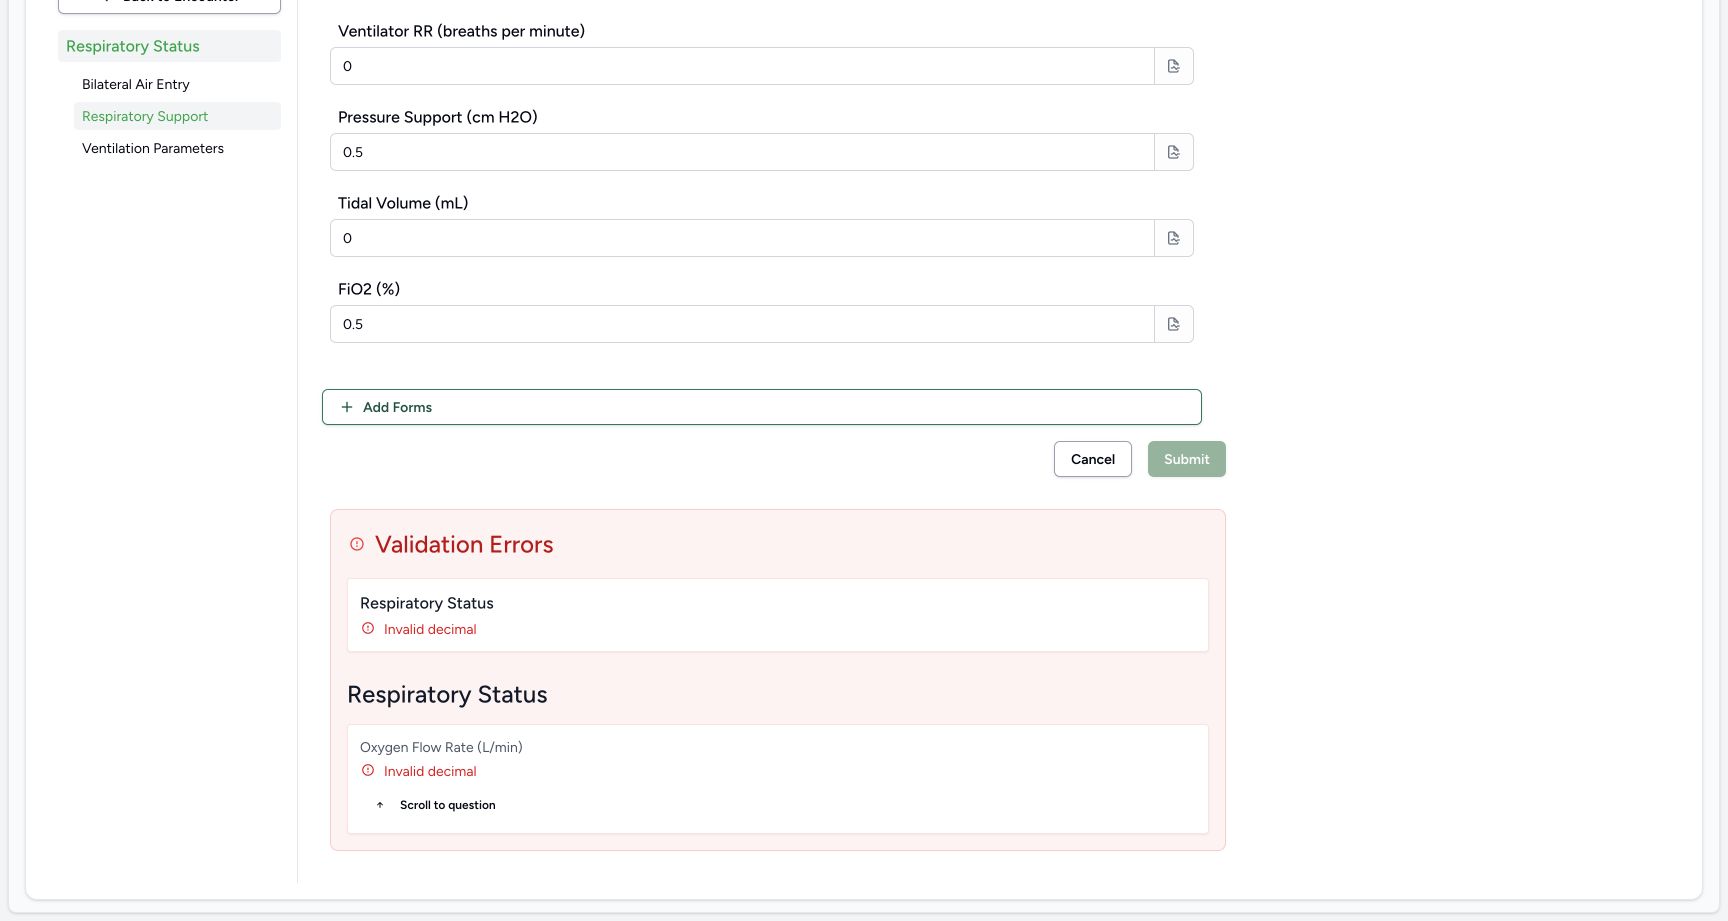Select Respiratory Status in sidebar
Image resolution: width=1728 pixels, height=921 pixels.
169,46
